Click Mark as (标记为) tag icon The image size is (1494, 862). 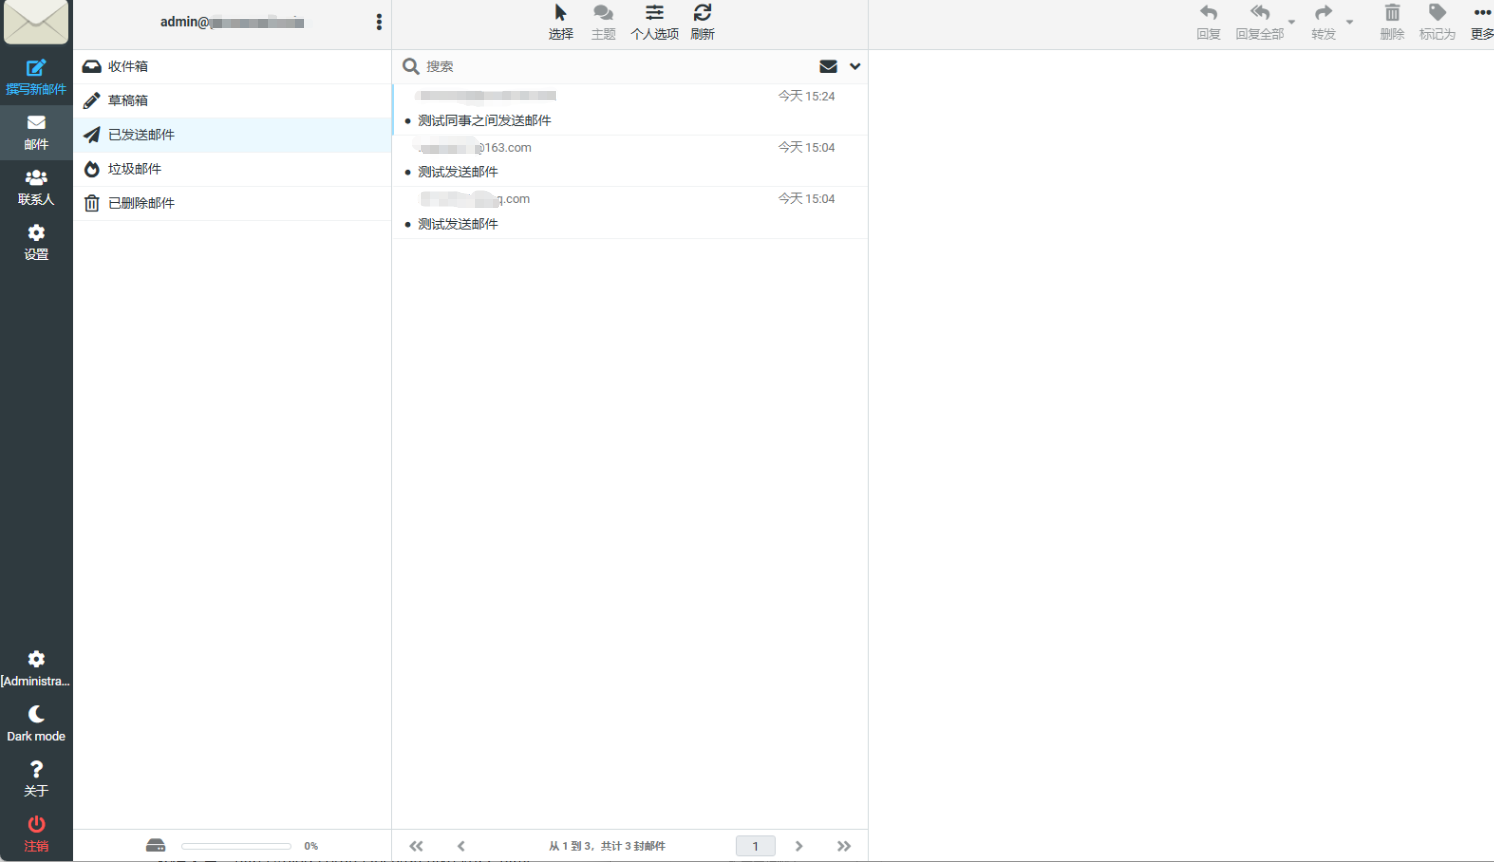(1437, 22)
